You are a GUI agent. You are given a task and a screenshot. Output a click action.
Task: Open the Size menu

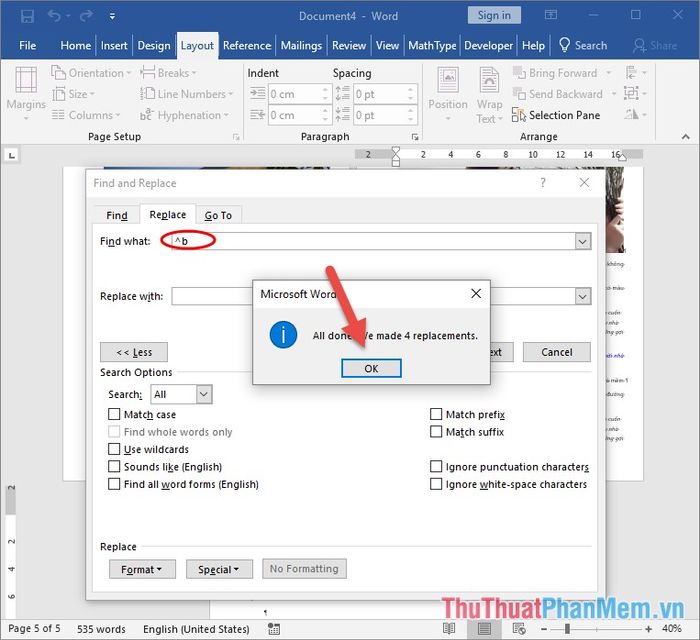(73, 94)
